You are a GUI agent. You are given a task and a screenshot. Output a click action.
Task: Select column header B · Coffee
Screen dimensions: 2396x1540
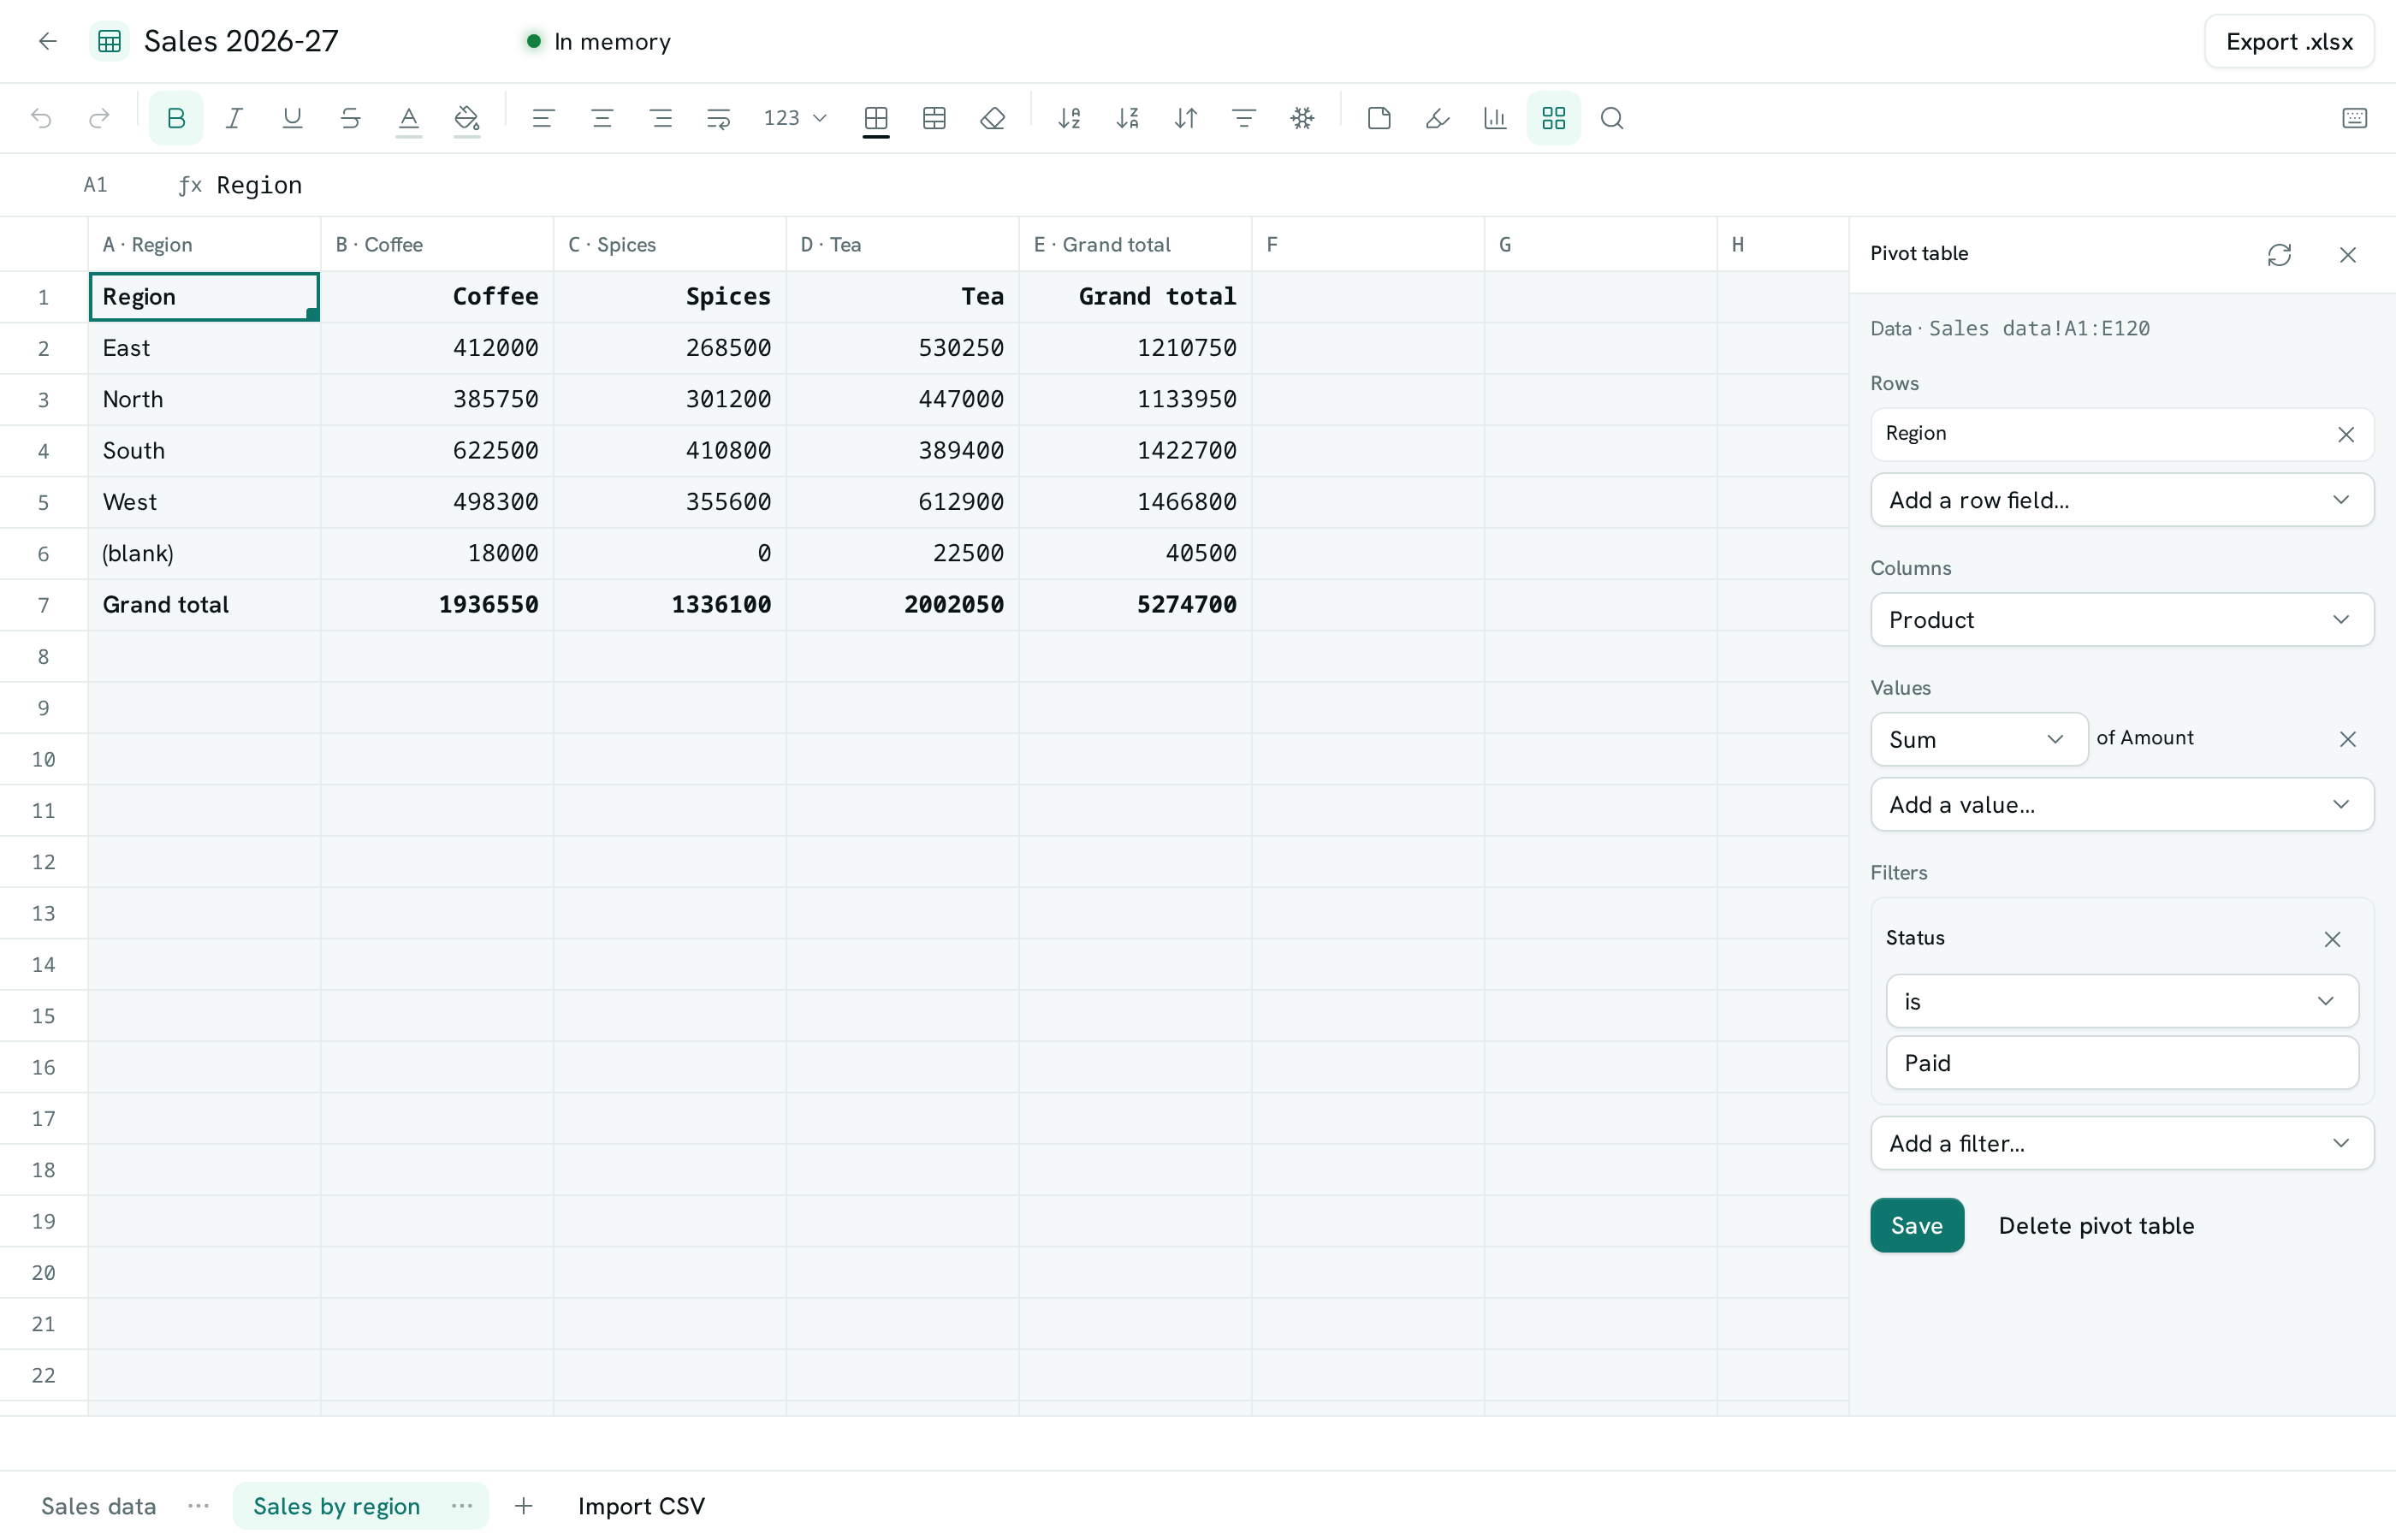tap(437, 245)
